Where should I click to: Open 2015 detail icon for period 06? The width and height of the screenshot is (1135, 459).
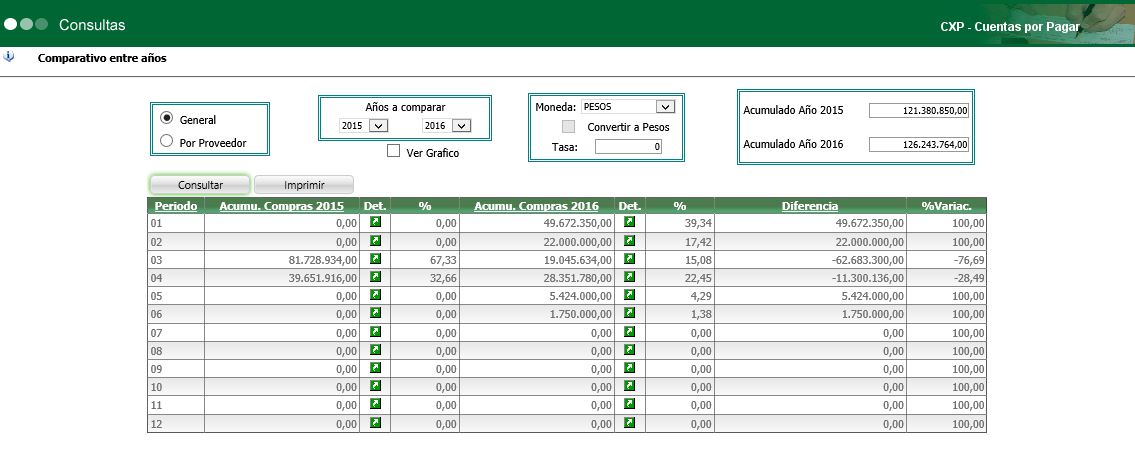[x=375, y=313]
